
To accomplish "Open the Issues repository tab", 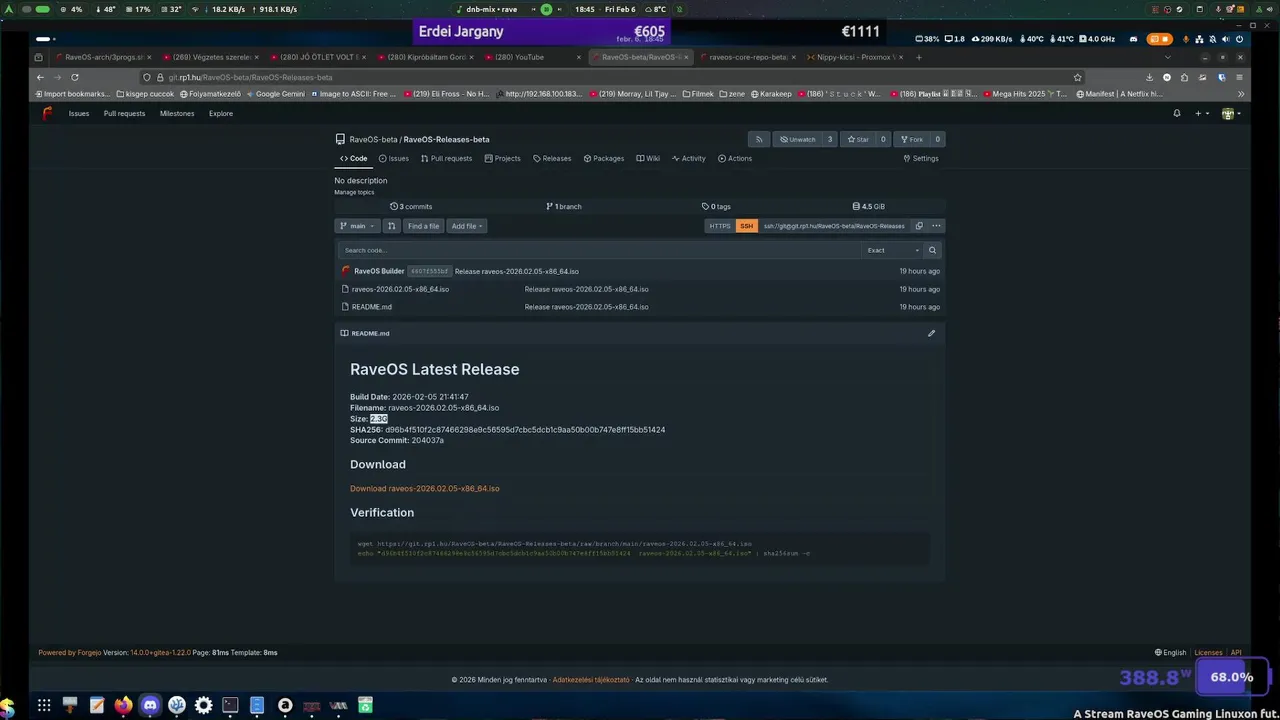I will [393, 158].
